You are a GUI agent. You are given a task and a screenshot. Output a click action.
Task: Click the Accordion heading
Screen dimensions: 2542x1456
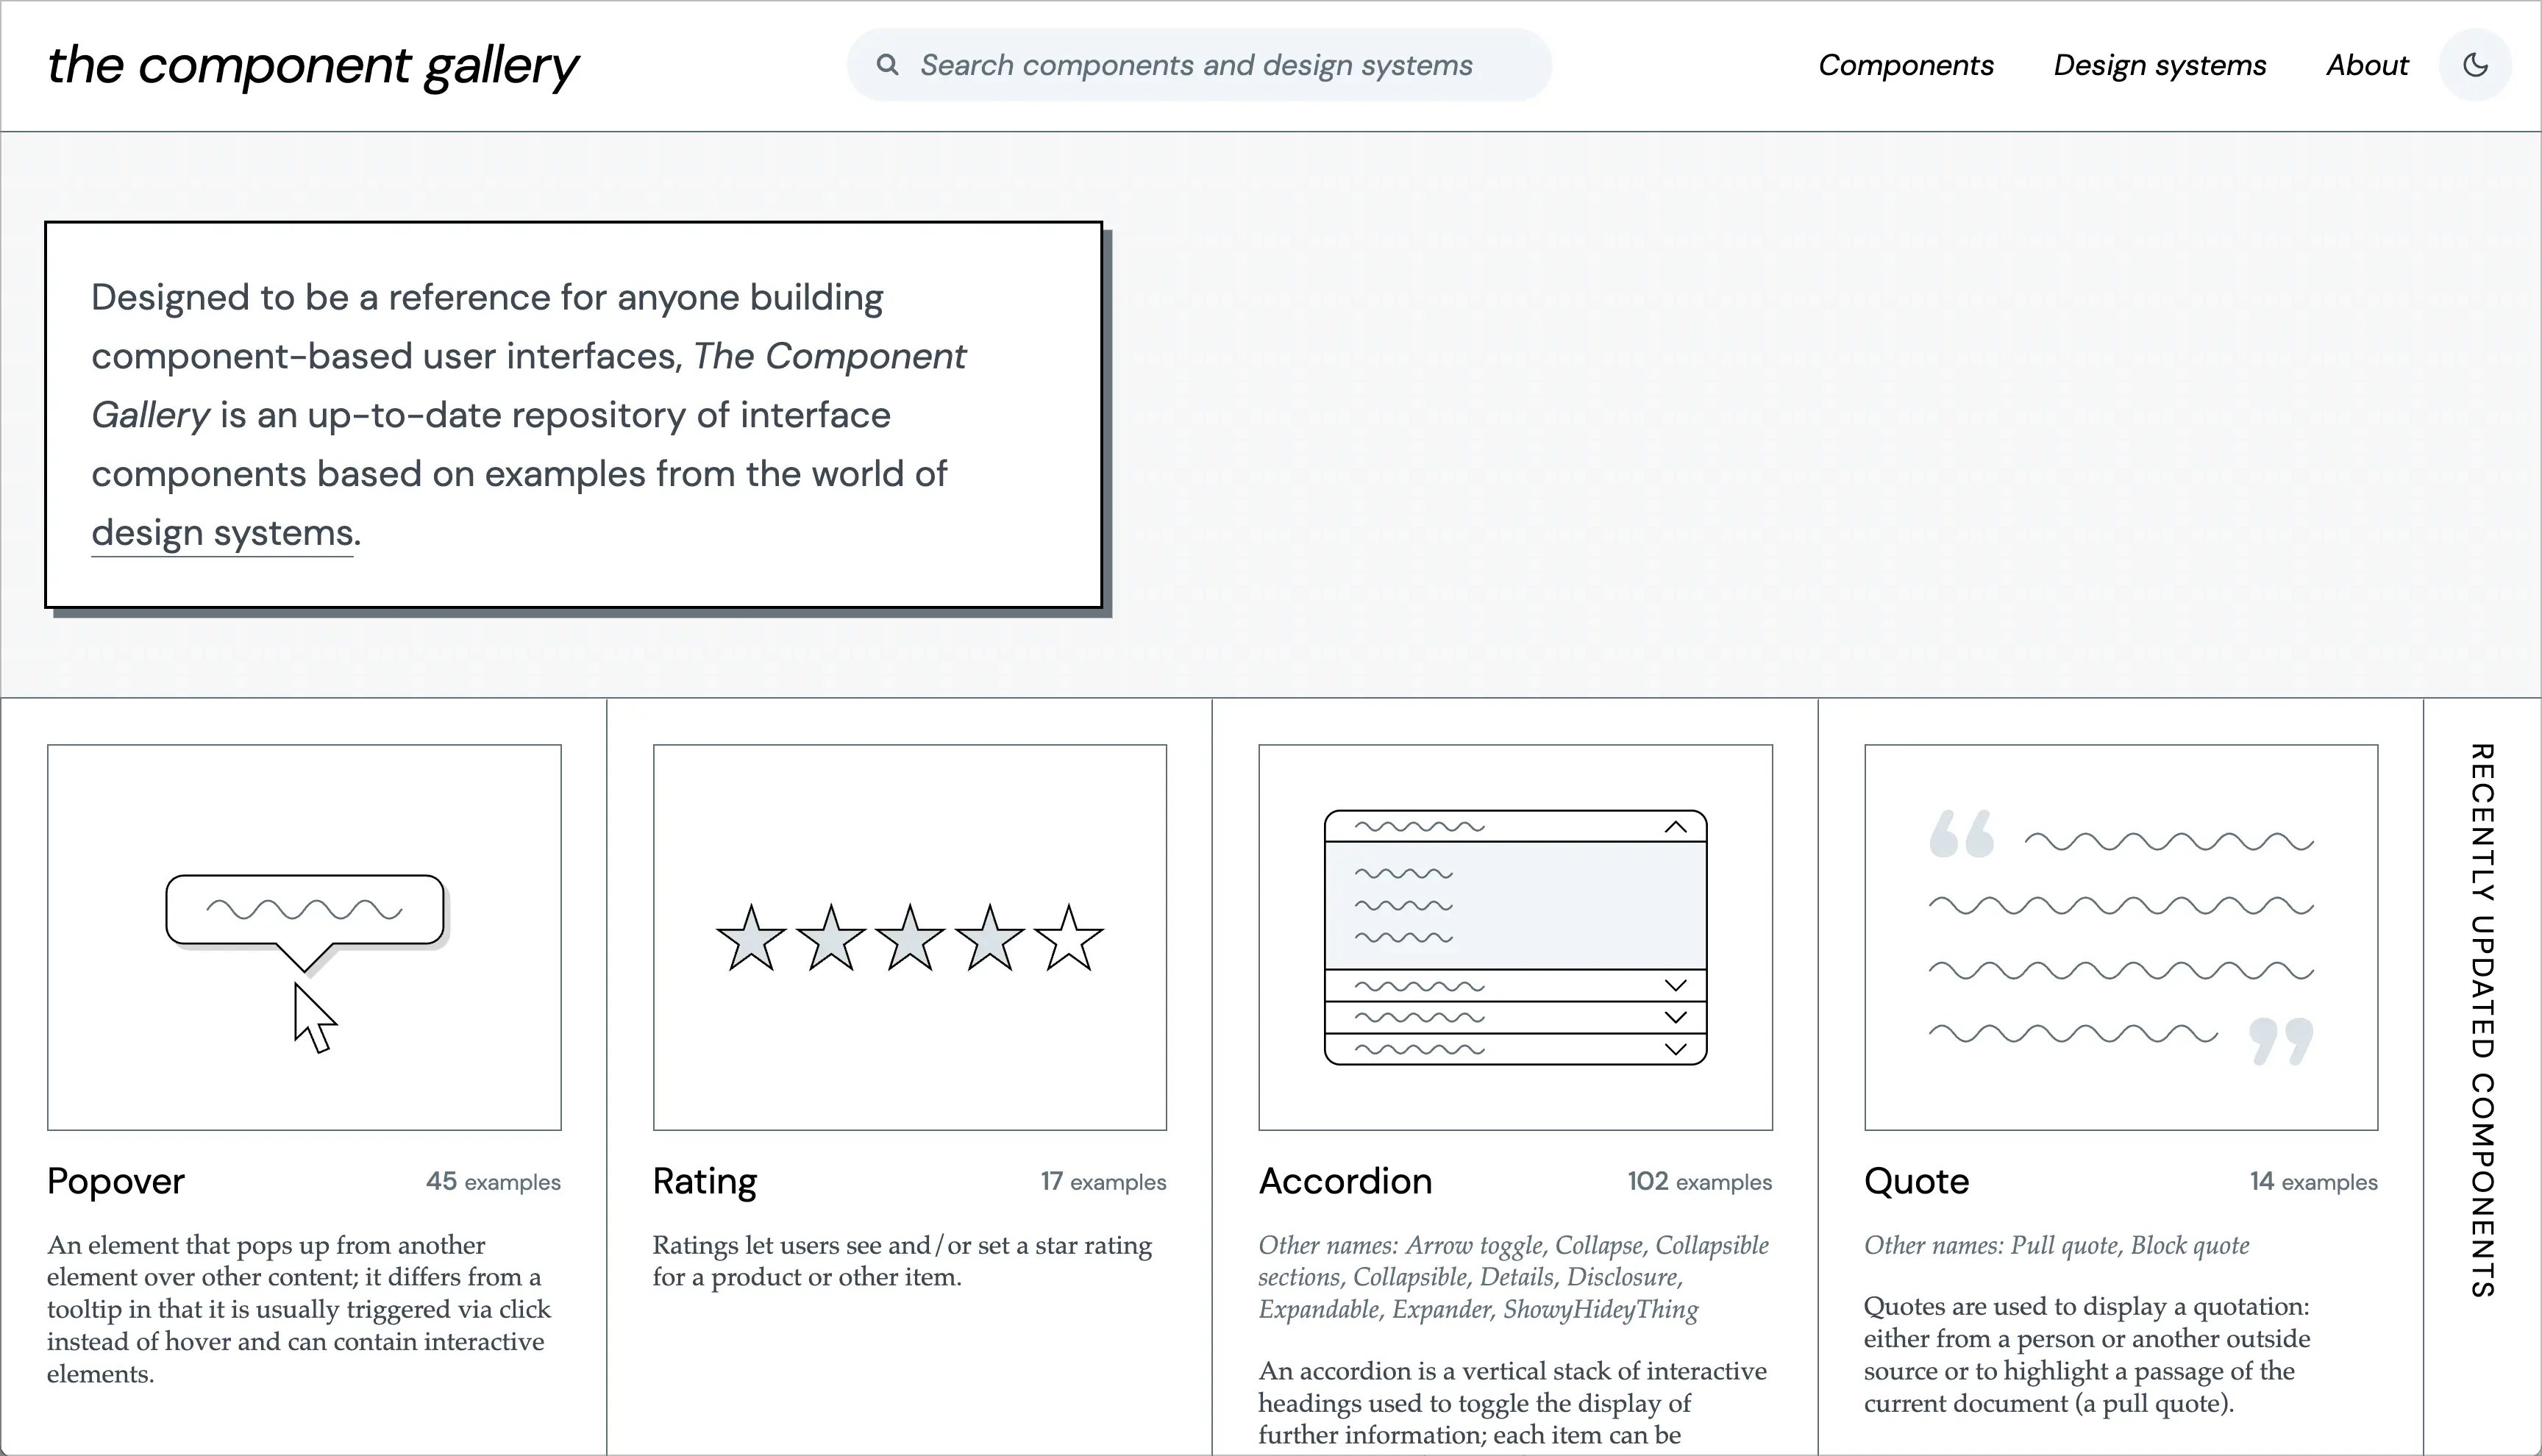point(1345,1181)
